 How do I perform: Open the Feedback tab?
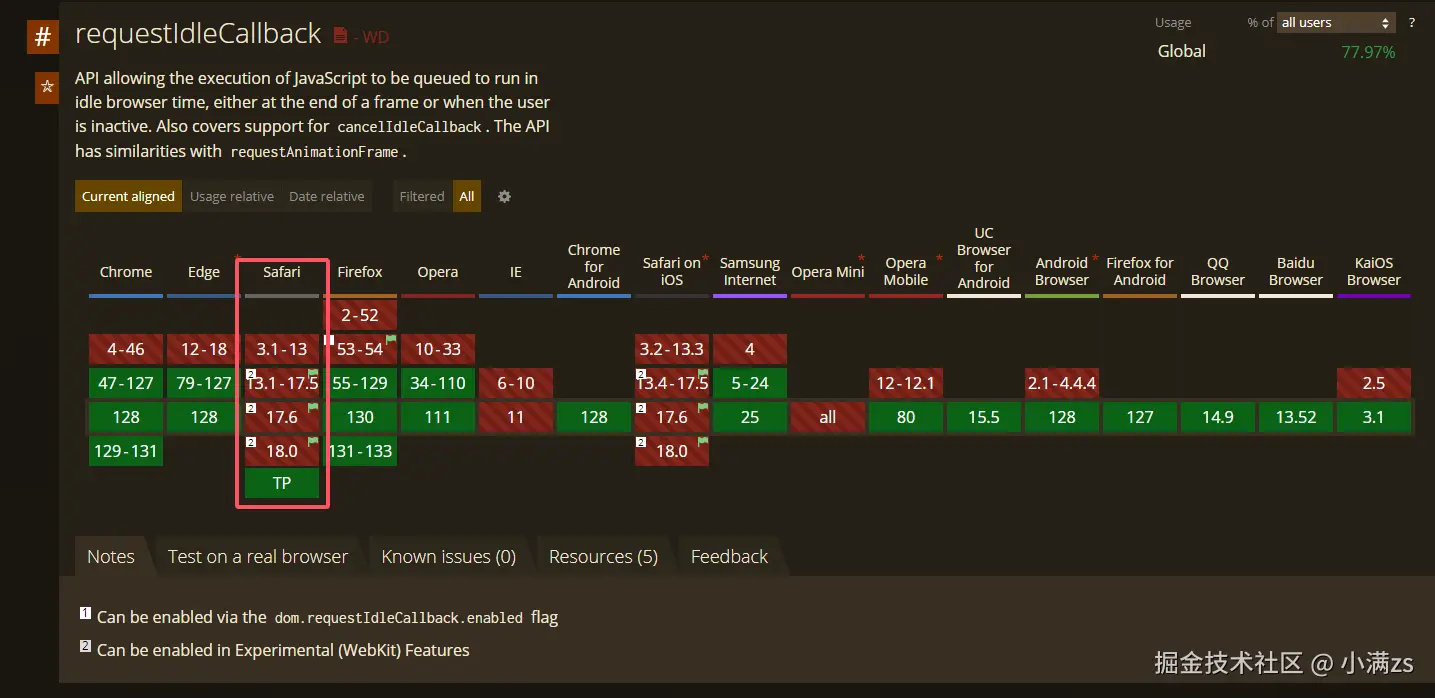tap(730, 556)
